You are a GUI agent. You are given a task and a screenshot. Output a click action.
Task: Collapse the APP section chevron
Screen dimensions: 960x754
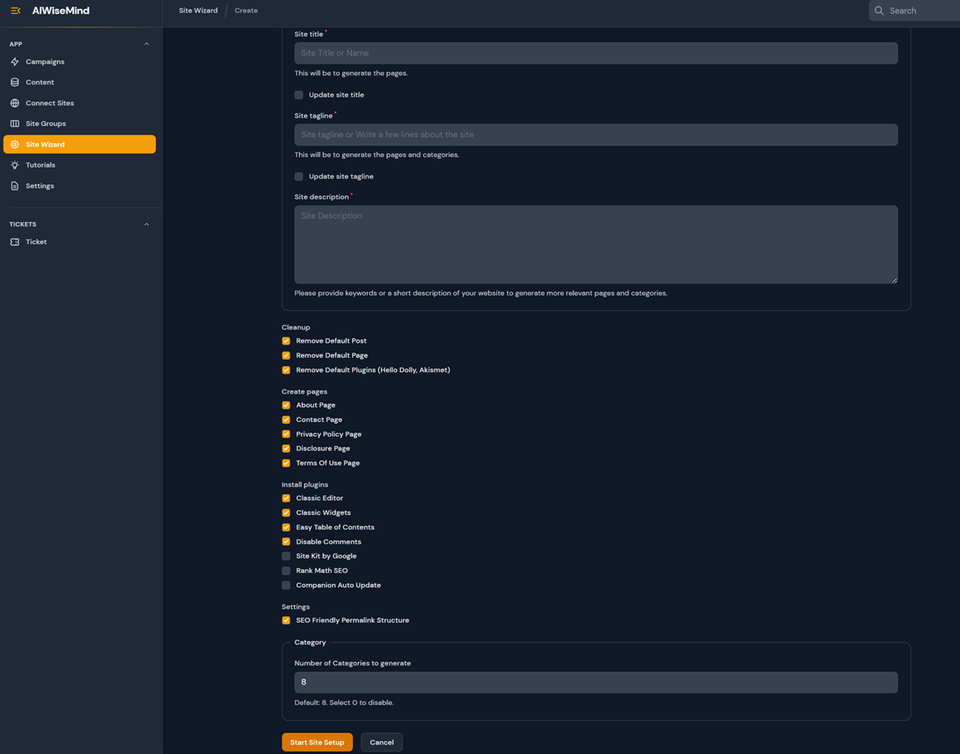tap(146, 44)
